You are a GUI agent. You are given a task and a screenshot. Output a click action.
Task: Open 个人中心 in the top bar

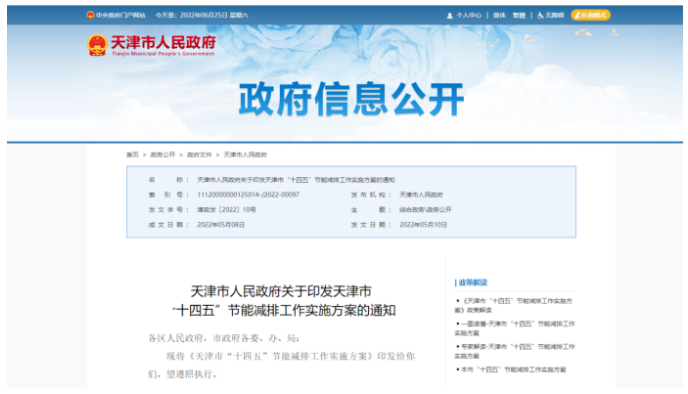click(x=469, y=15)
